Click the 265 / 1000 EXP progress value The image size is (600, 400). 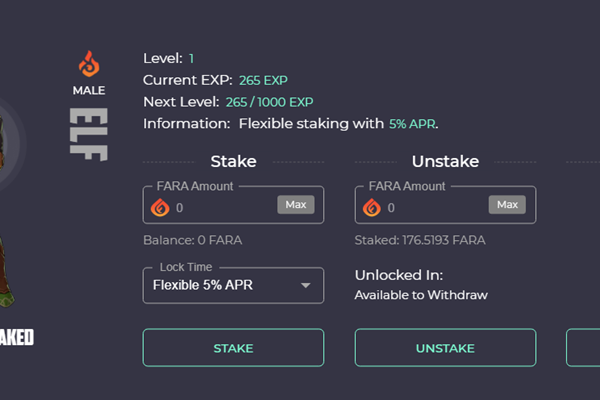point(269,102)
